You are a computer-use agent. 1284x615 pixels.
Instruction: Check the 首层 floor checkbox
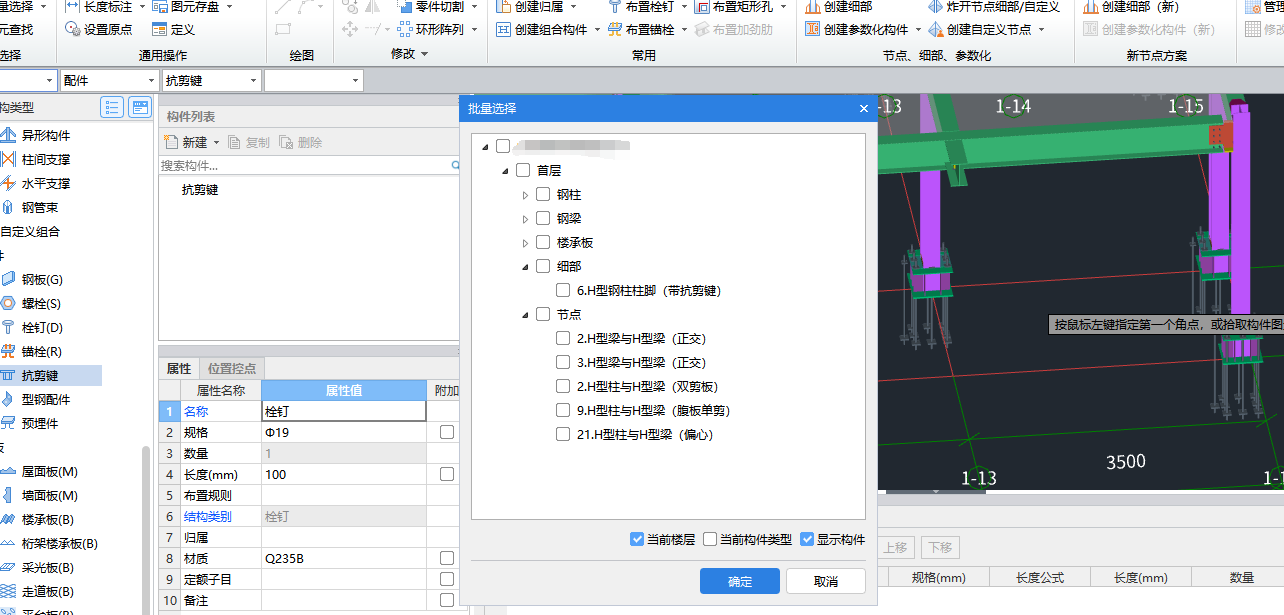click(523, 171)
